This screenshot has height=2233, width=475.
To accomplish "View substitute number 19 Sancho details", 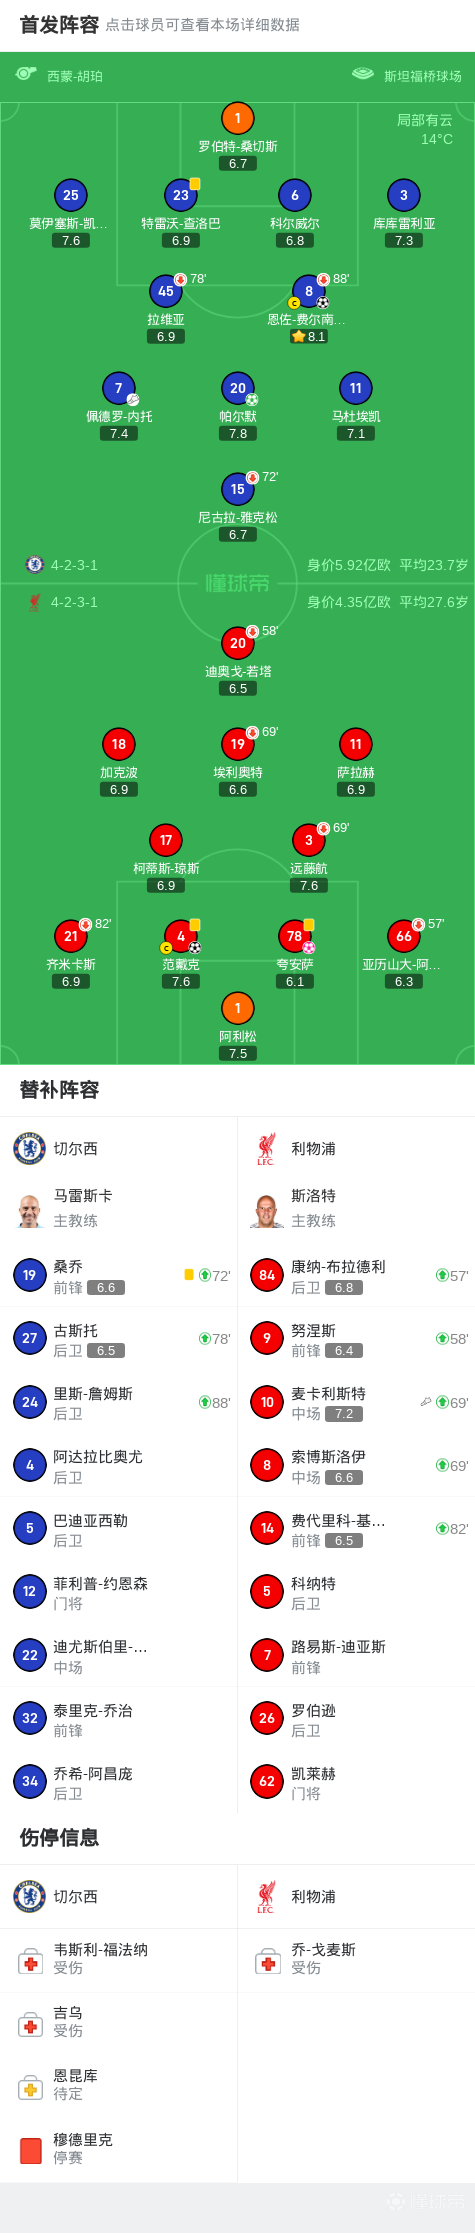I will (119, 1275).
